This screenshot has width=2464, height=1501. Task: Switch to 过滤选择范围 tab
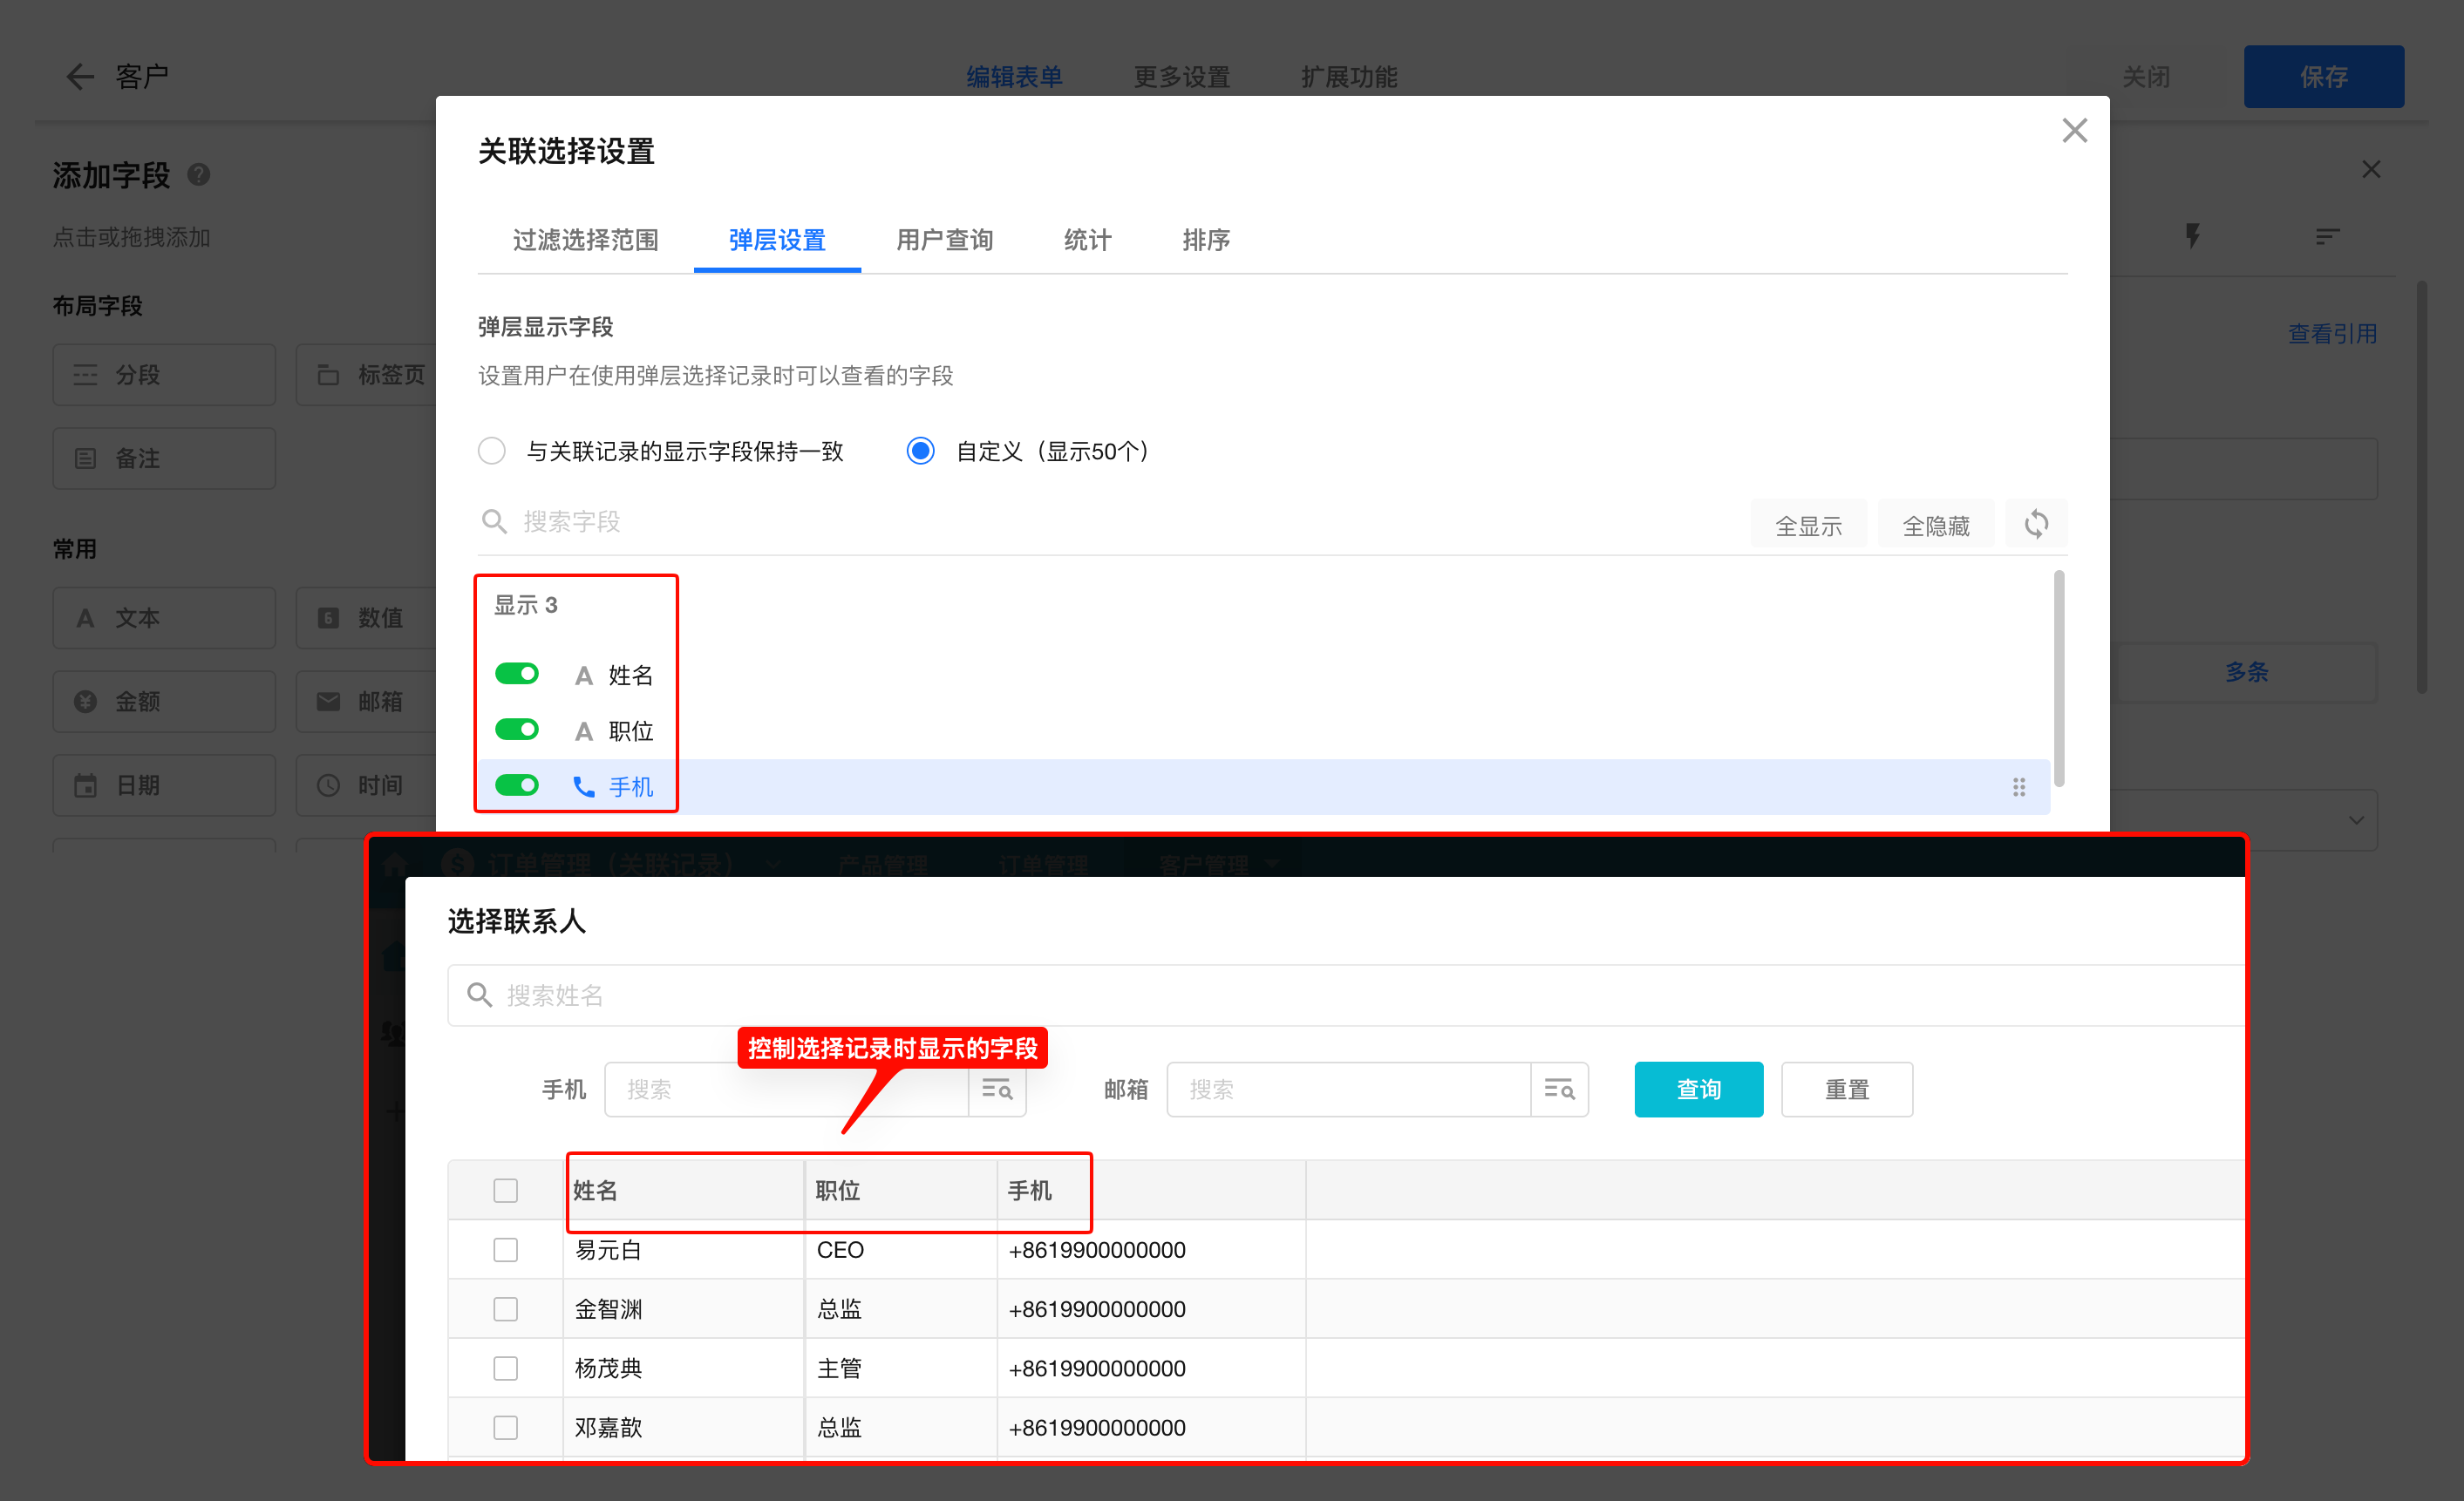[x=585, y=240]
